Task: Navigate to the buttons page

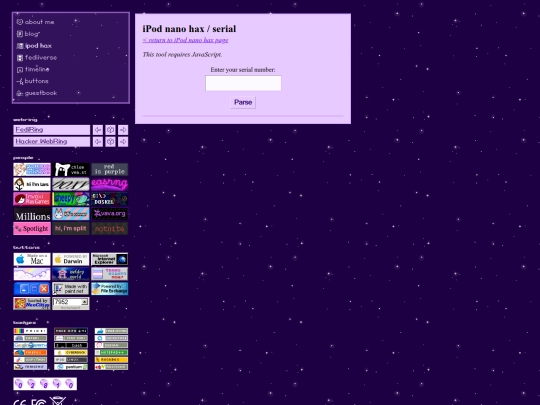Action: coord(32,81)
